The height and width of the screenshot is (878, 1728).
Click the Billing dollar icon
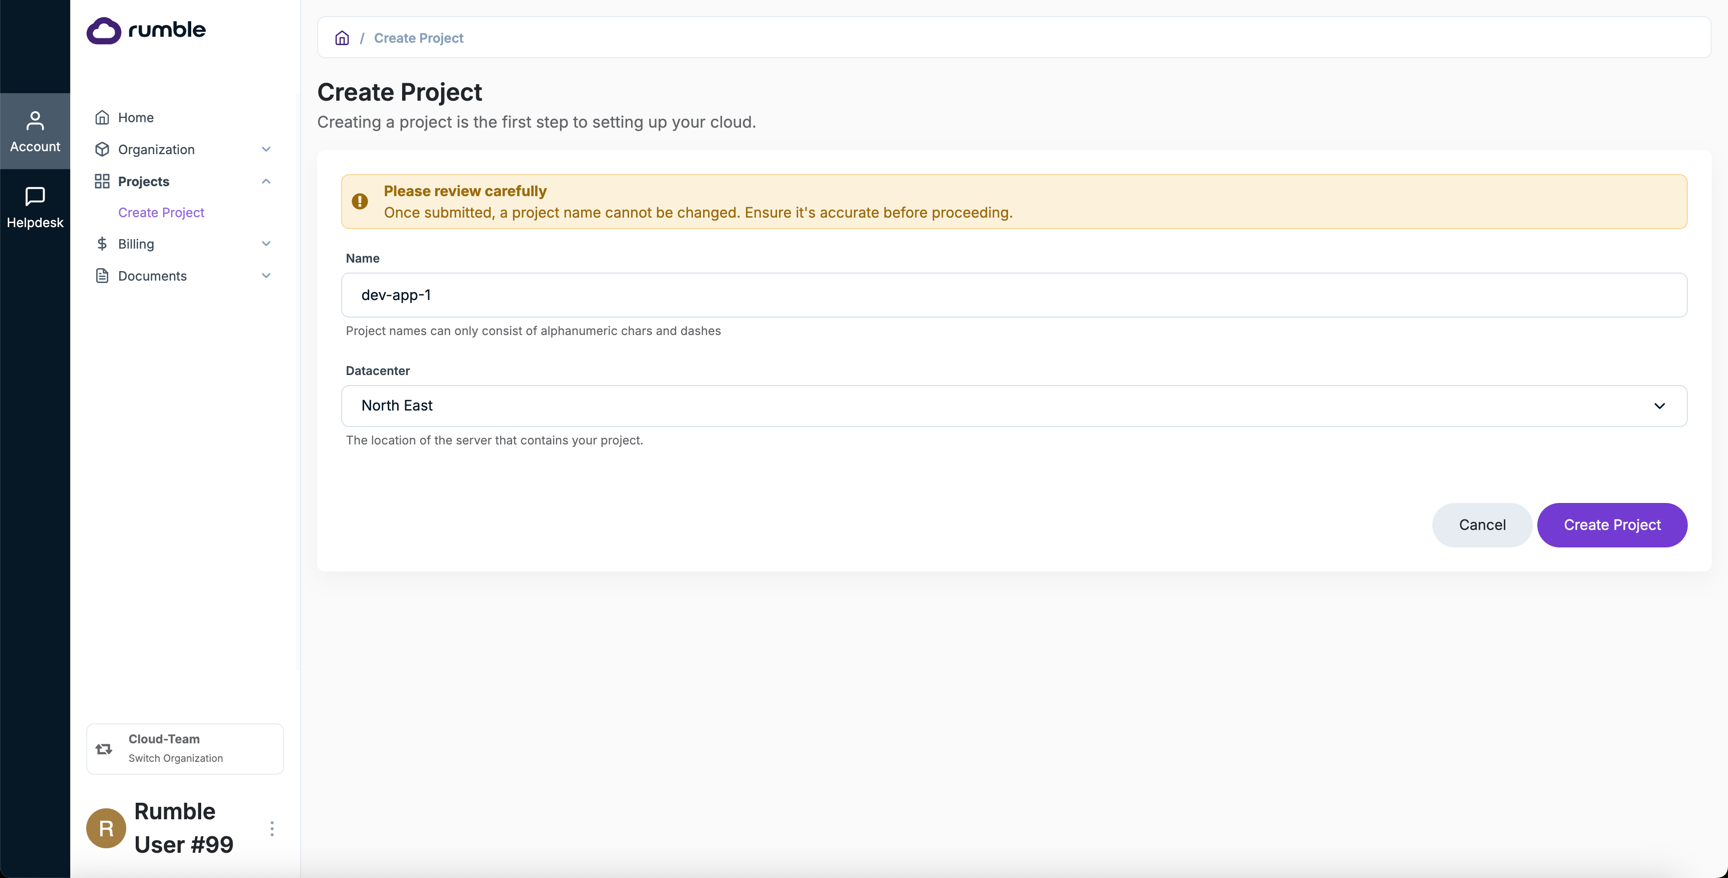[x=102, y=244]
